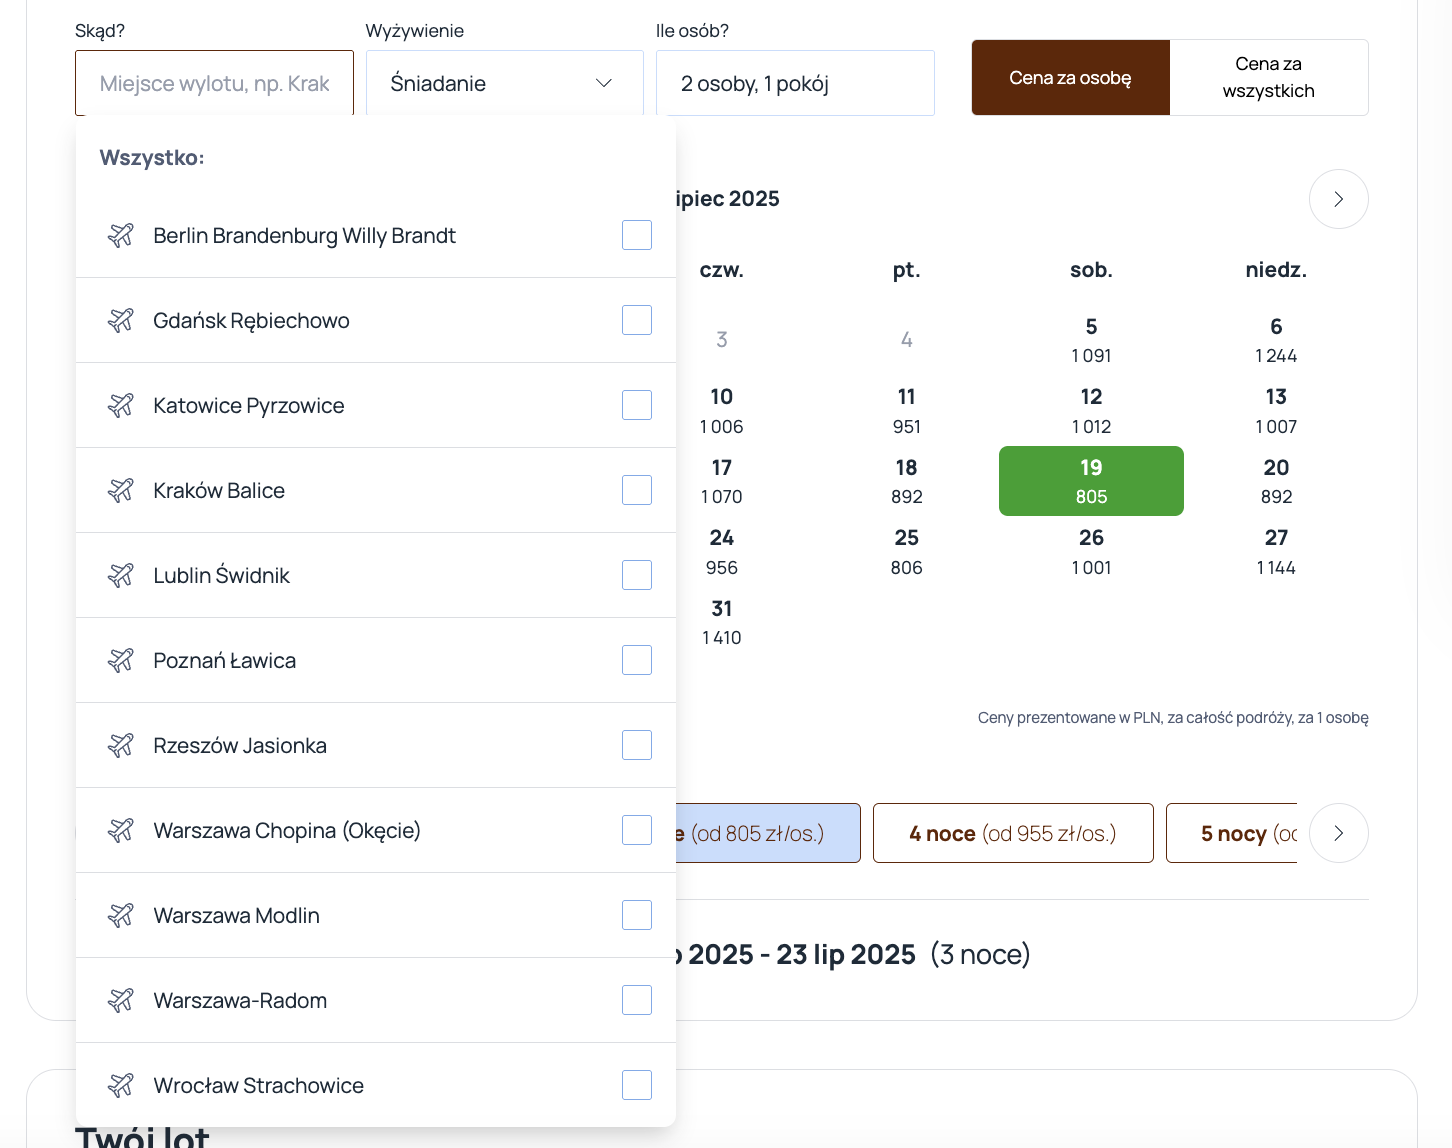Pick Saturday 5 priced 1 091

tap(1091, 340)
